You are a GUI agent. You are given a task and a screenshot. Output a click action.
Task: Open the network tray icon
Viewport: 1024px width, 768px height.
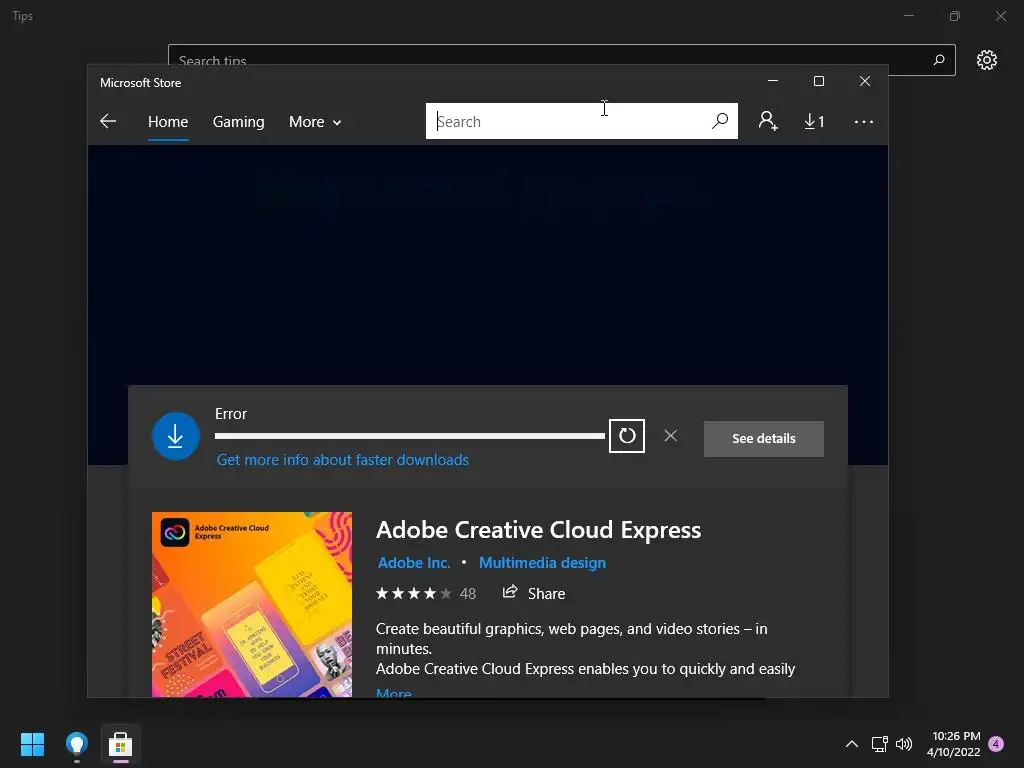879,743
